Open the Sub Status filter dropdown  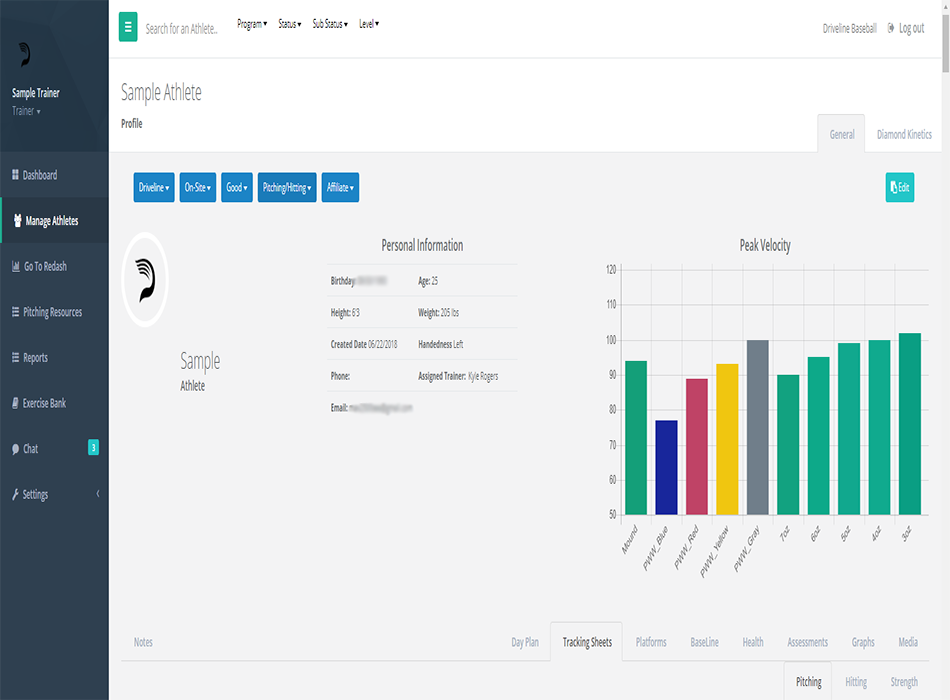pos(330,24)
